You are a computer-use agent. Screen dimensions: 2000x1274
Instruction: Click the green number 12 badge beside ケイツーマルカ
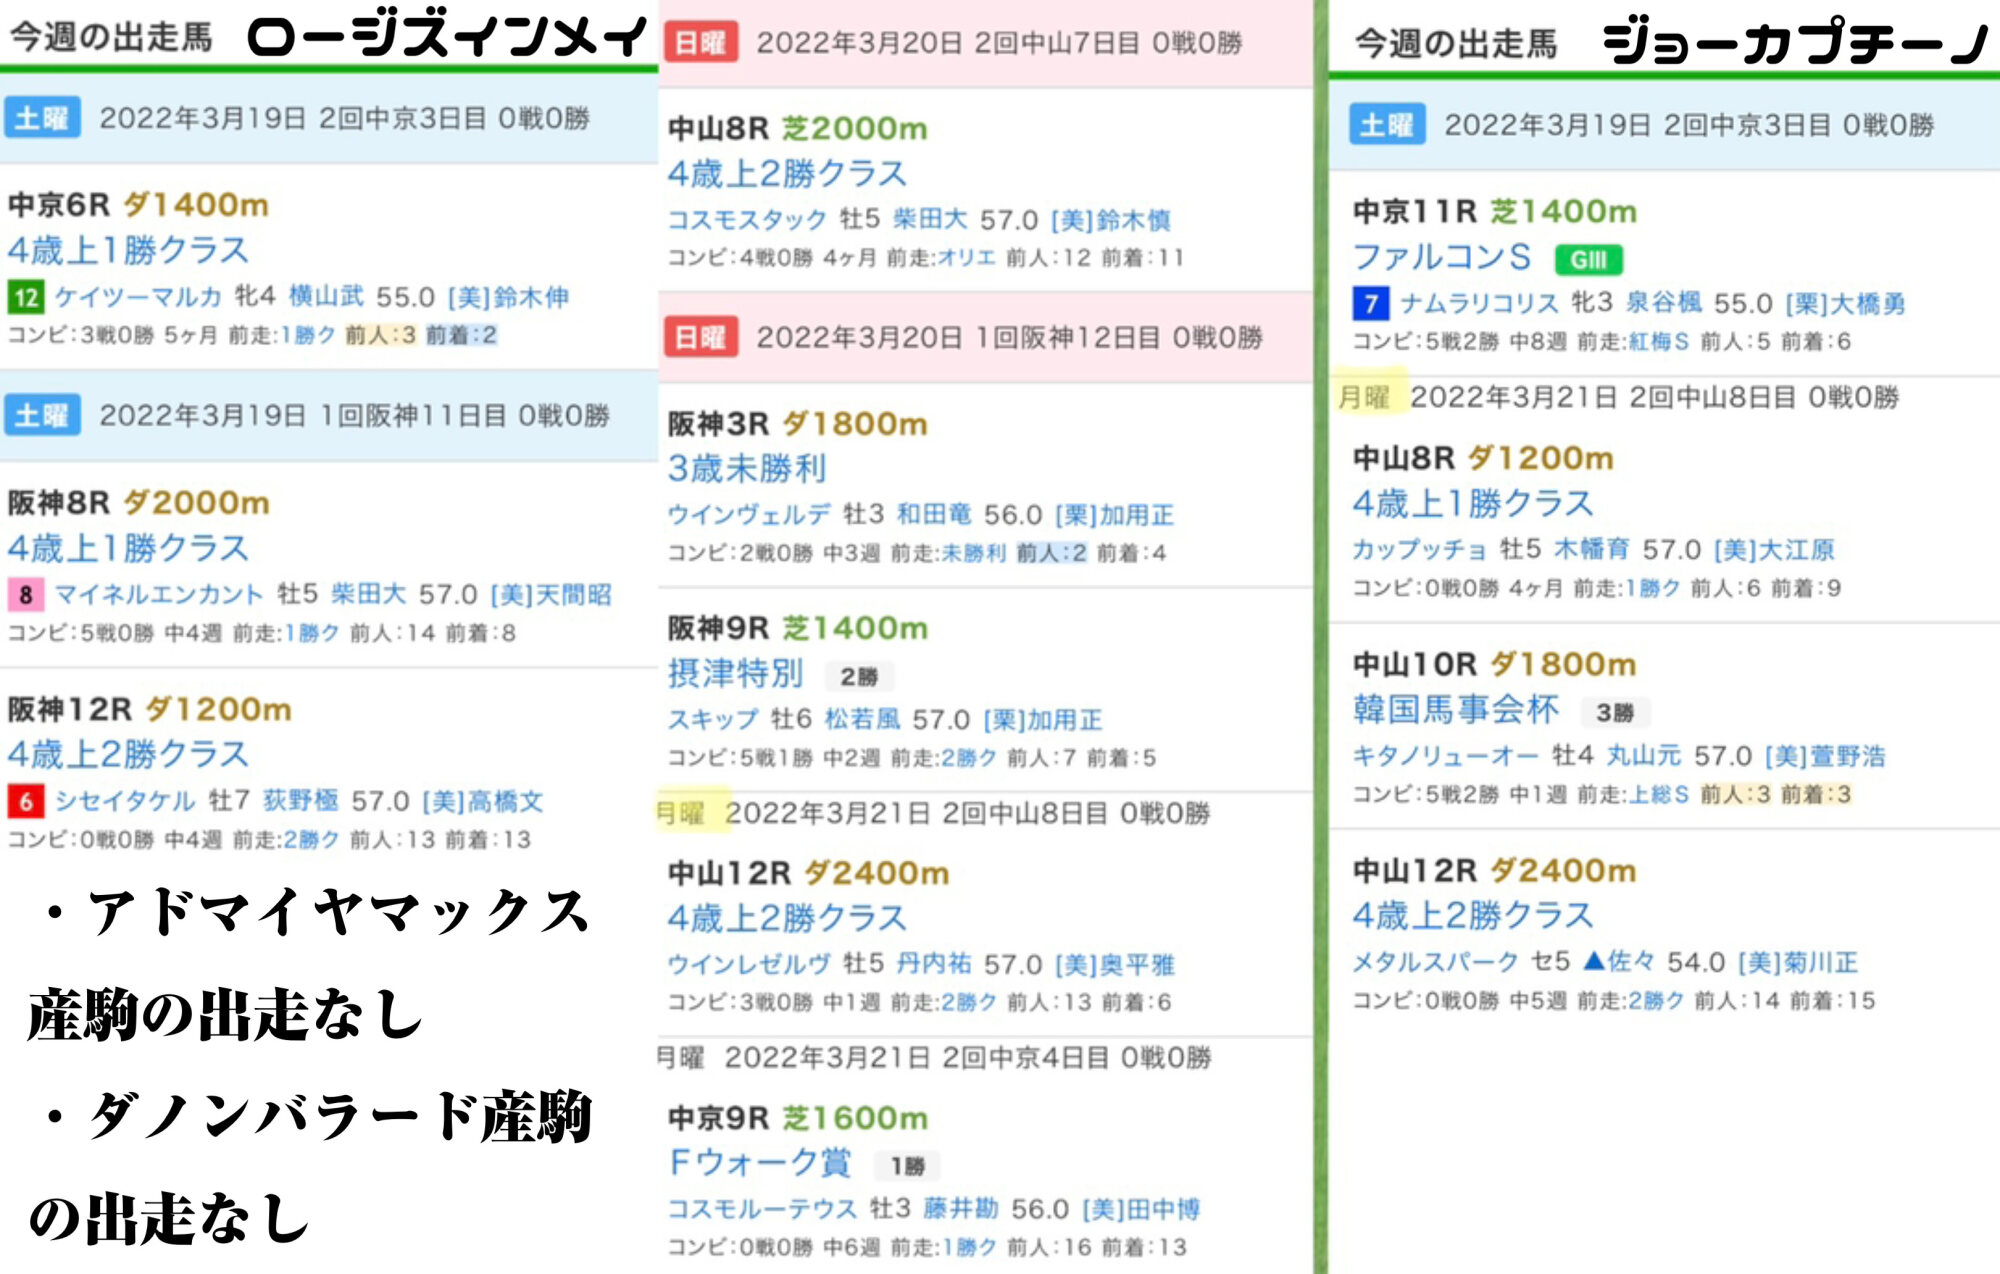(25, 297)
